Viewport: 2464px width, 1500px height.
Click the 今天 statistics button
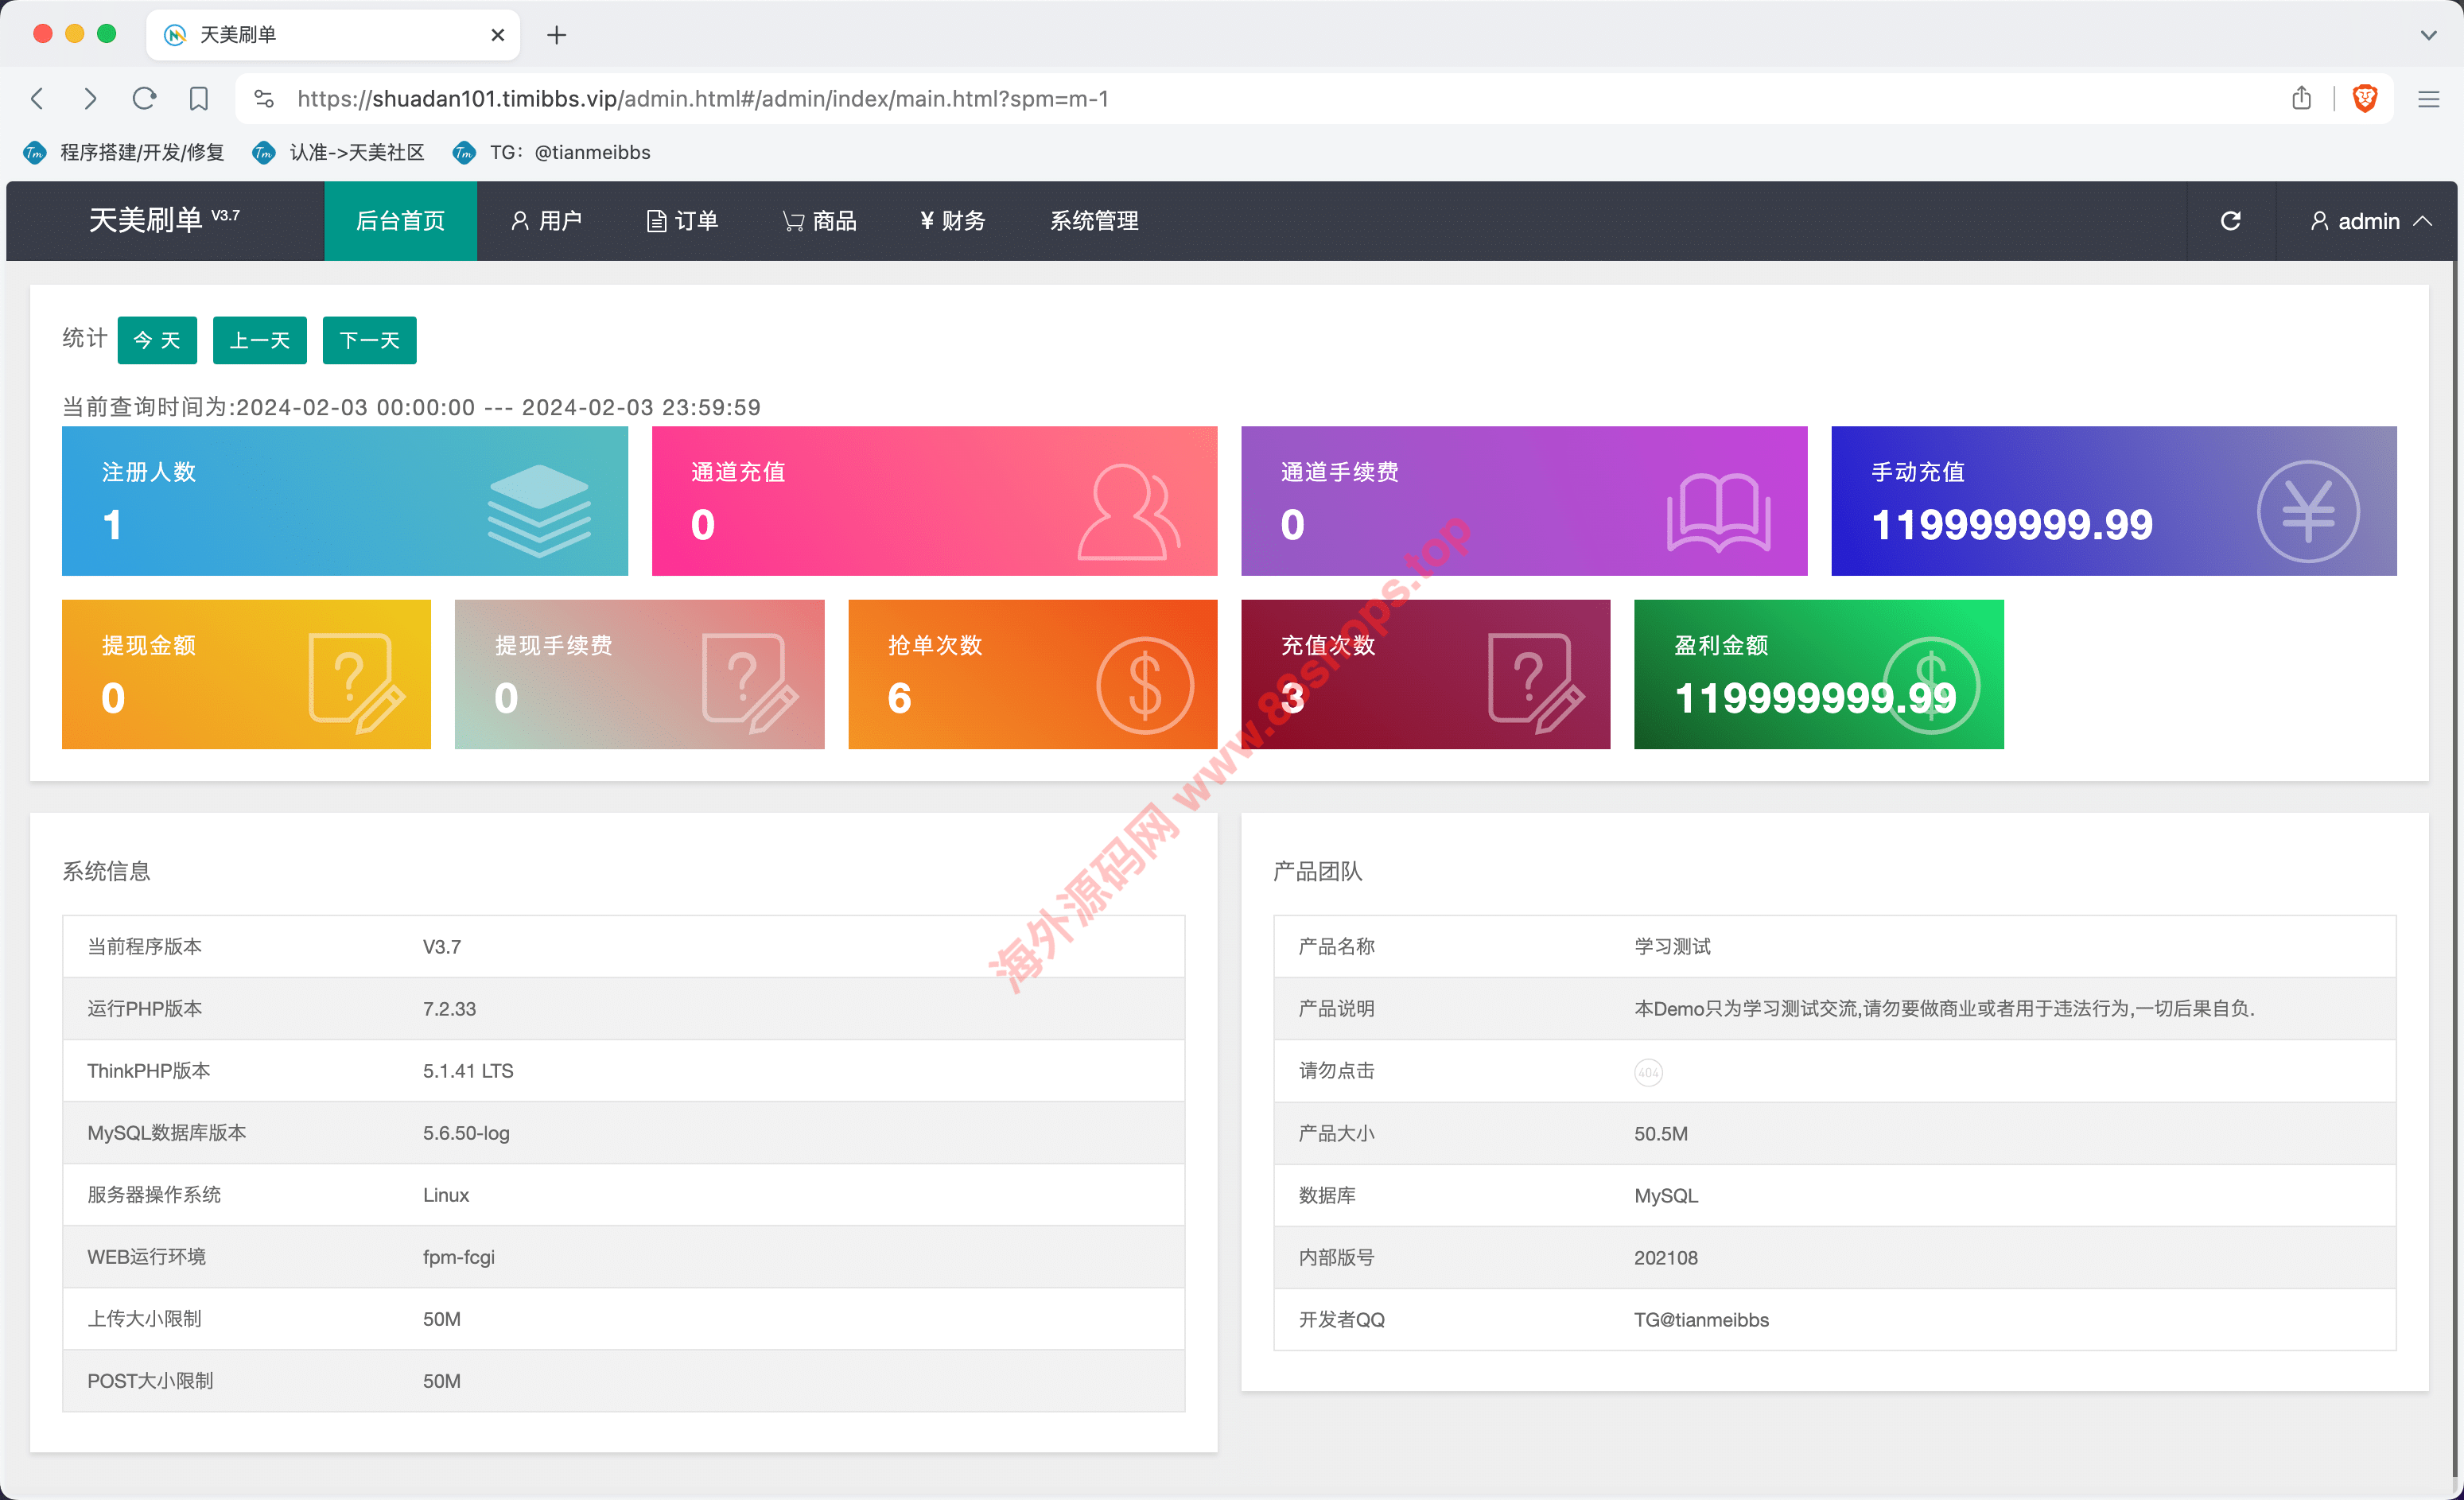157,340
